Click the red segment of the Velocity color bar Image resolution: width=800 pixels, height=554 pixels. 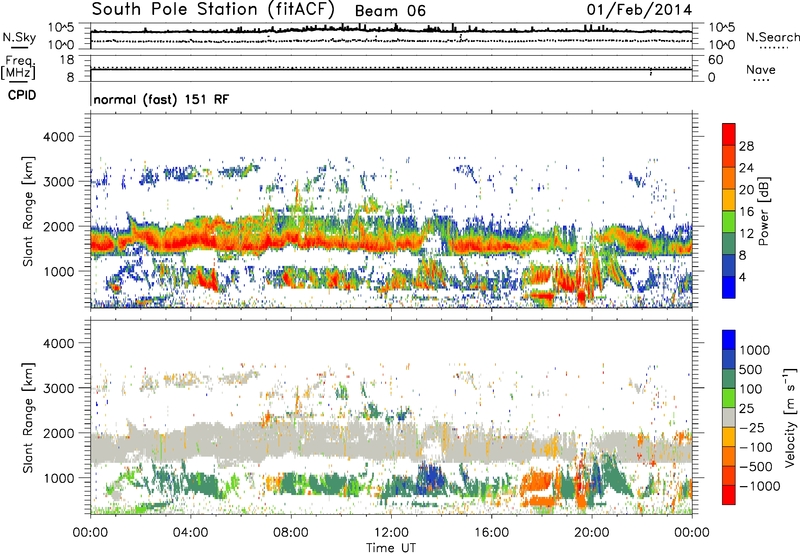pyautogui.click(x=729, y=495)
